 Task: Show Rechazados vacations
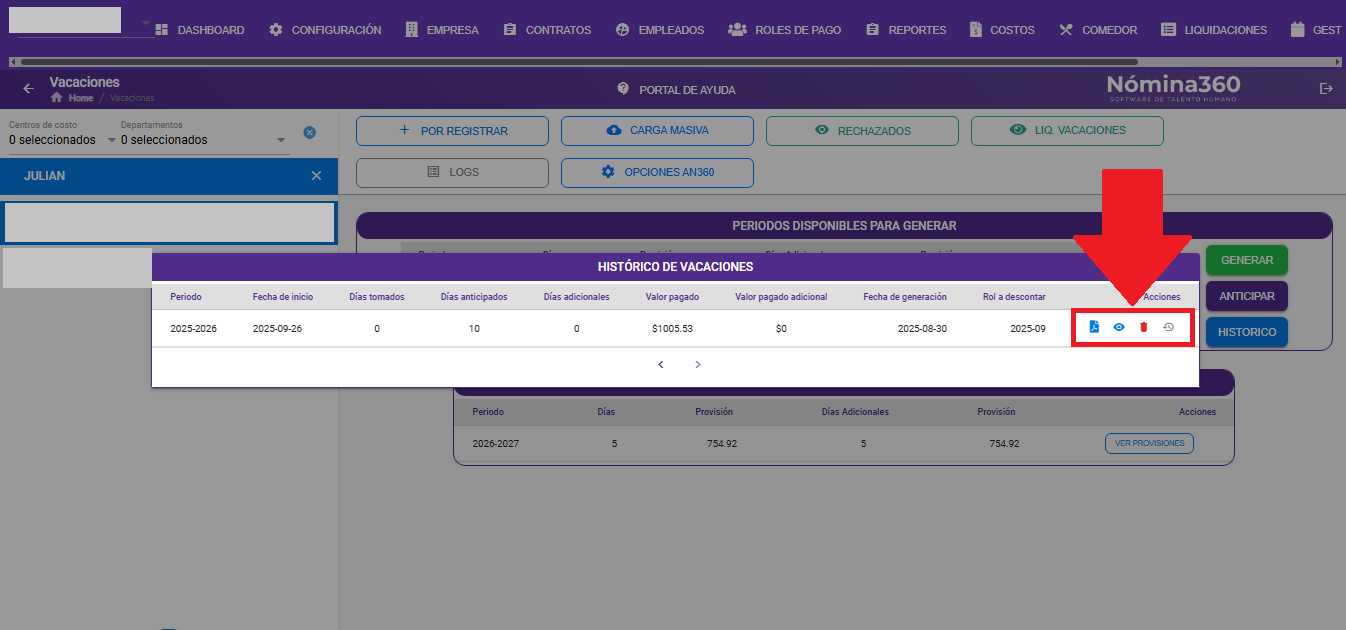862,131
